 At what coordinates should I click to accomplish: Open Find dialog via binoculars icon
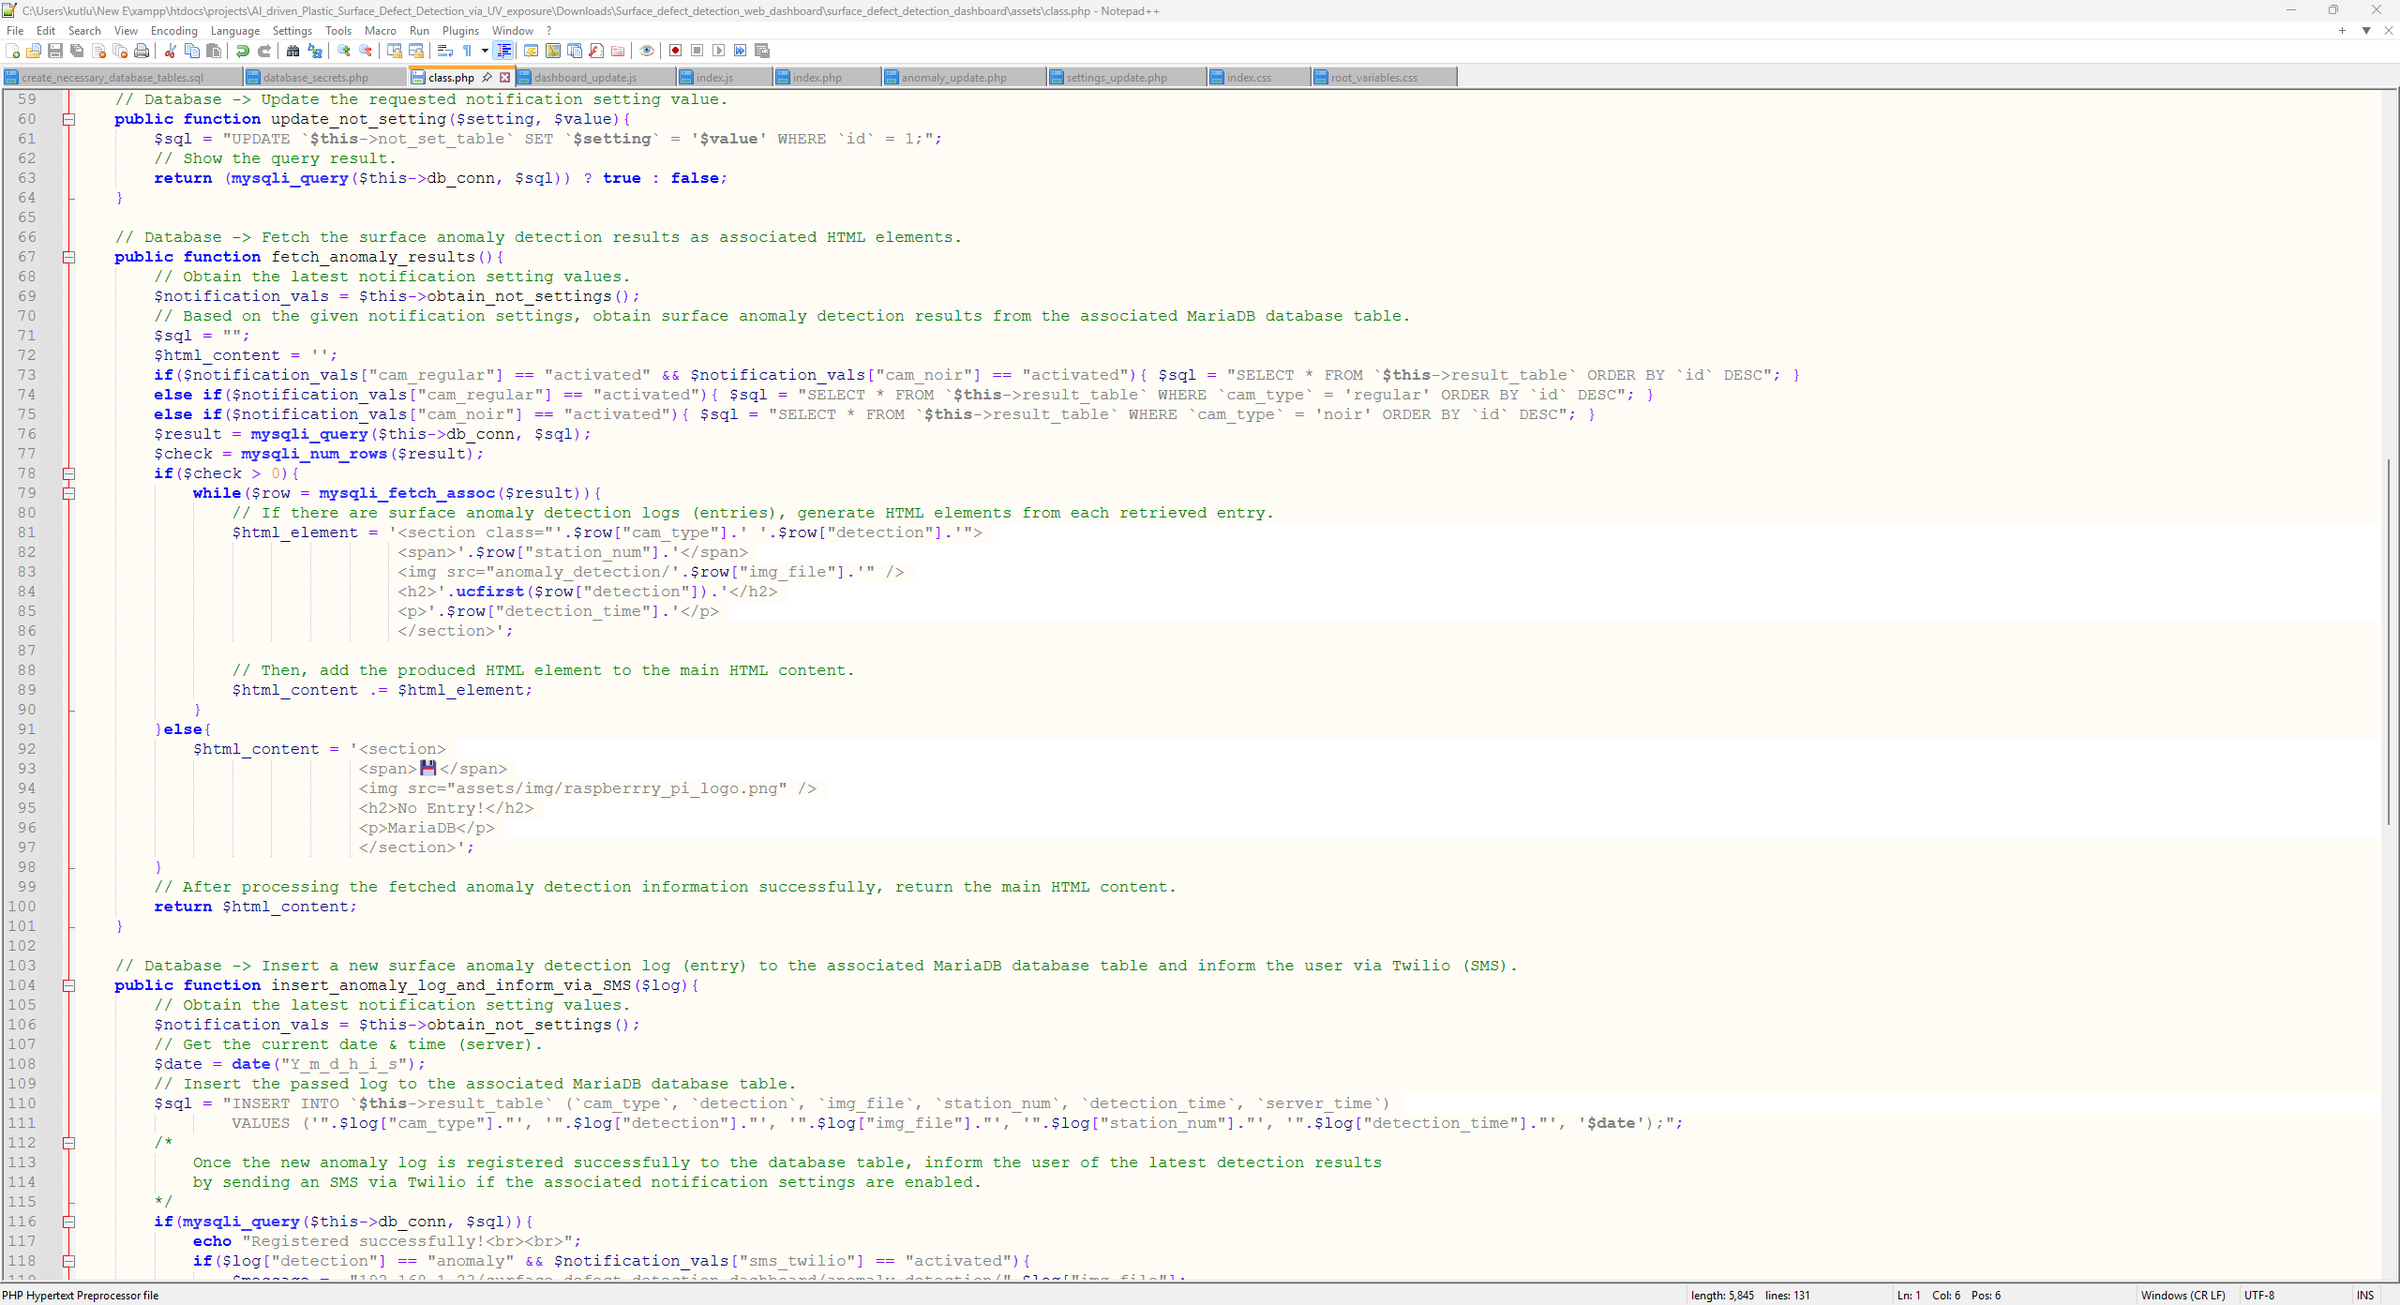(293, 51)
